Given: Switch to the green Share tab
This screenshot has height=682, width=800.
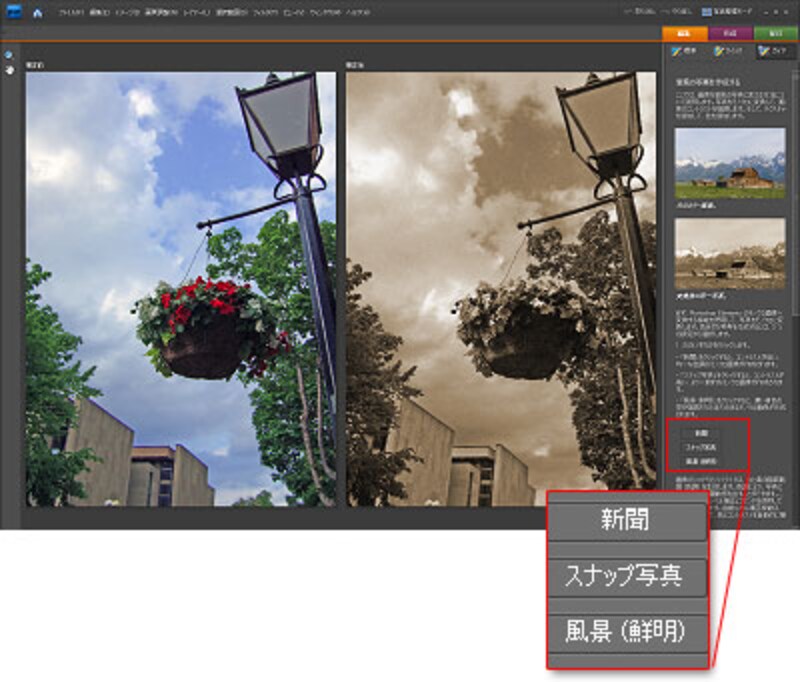Looking at the screenshot, I should pos(775,33).
